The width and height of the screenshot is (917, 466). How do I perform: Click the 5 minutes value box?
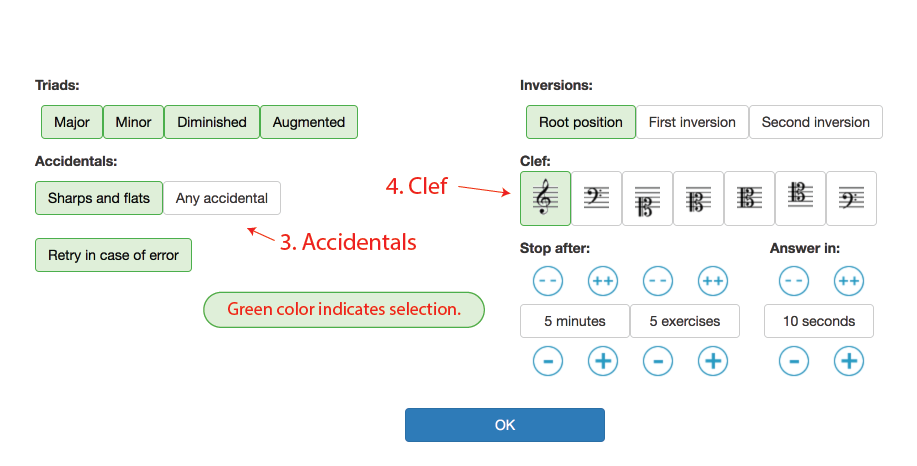coord(575,321)
